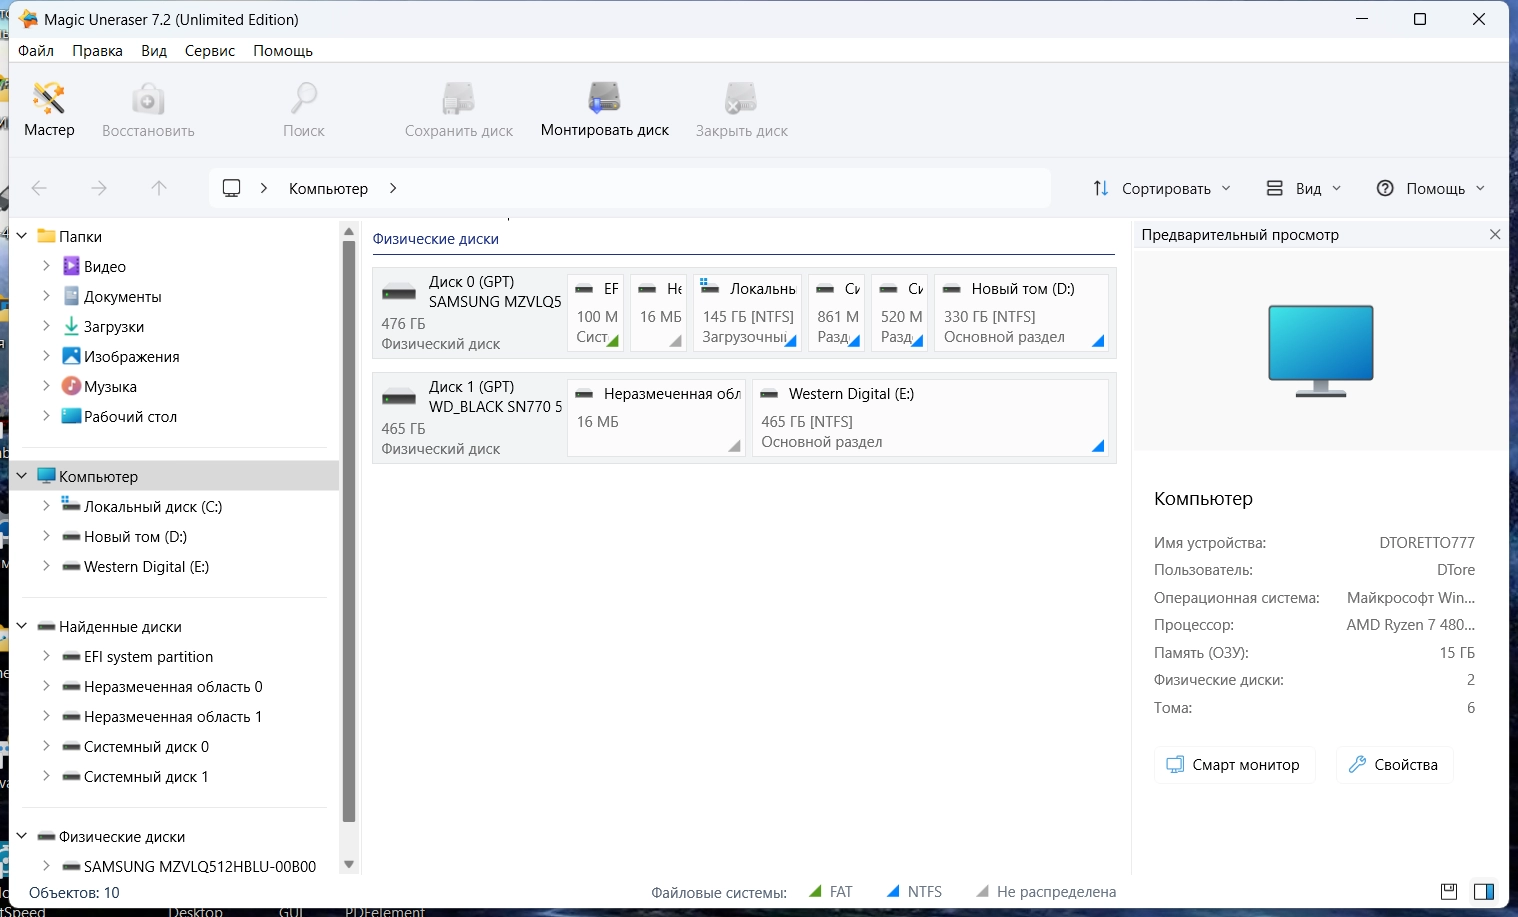Select Неразмеченная область 1 in tree
The width and height of the screenshot is (1518, 917).
(173, 716)
